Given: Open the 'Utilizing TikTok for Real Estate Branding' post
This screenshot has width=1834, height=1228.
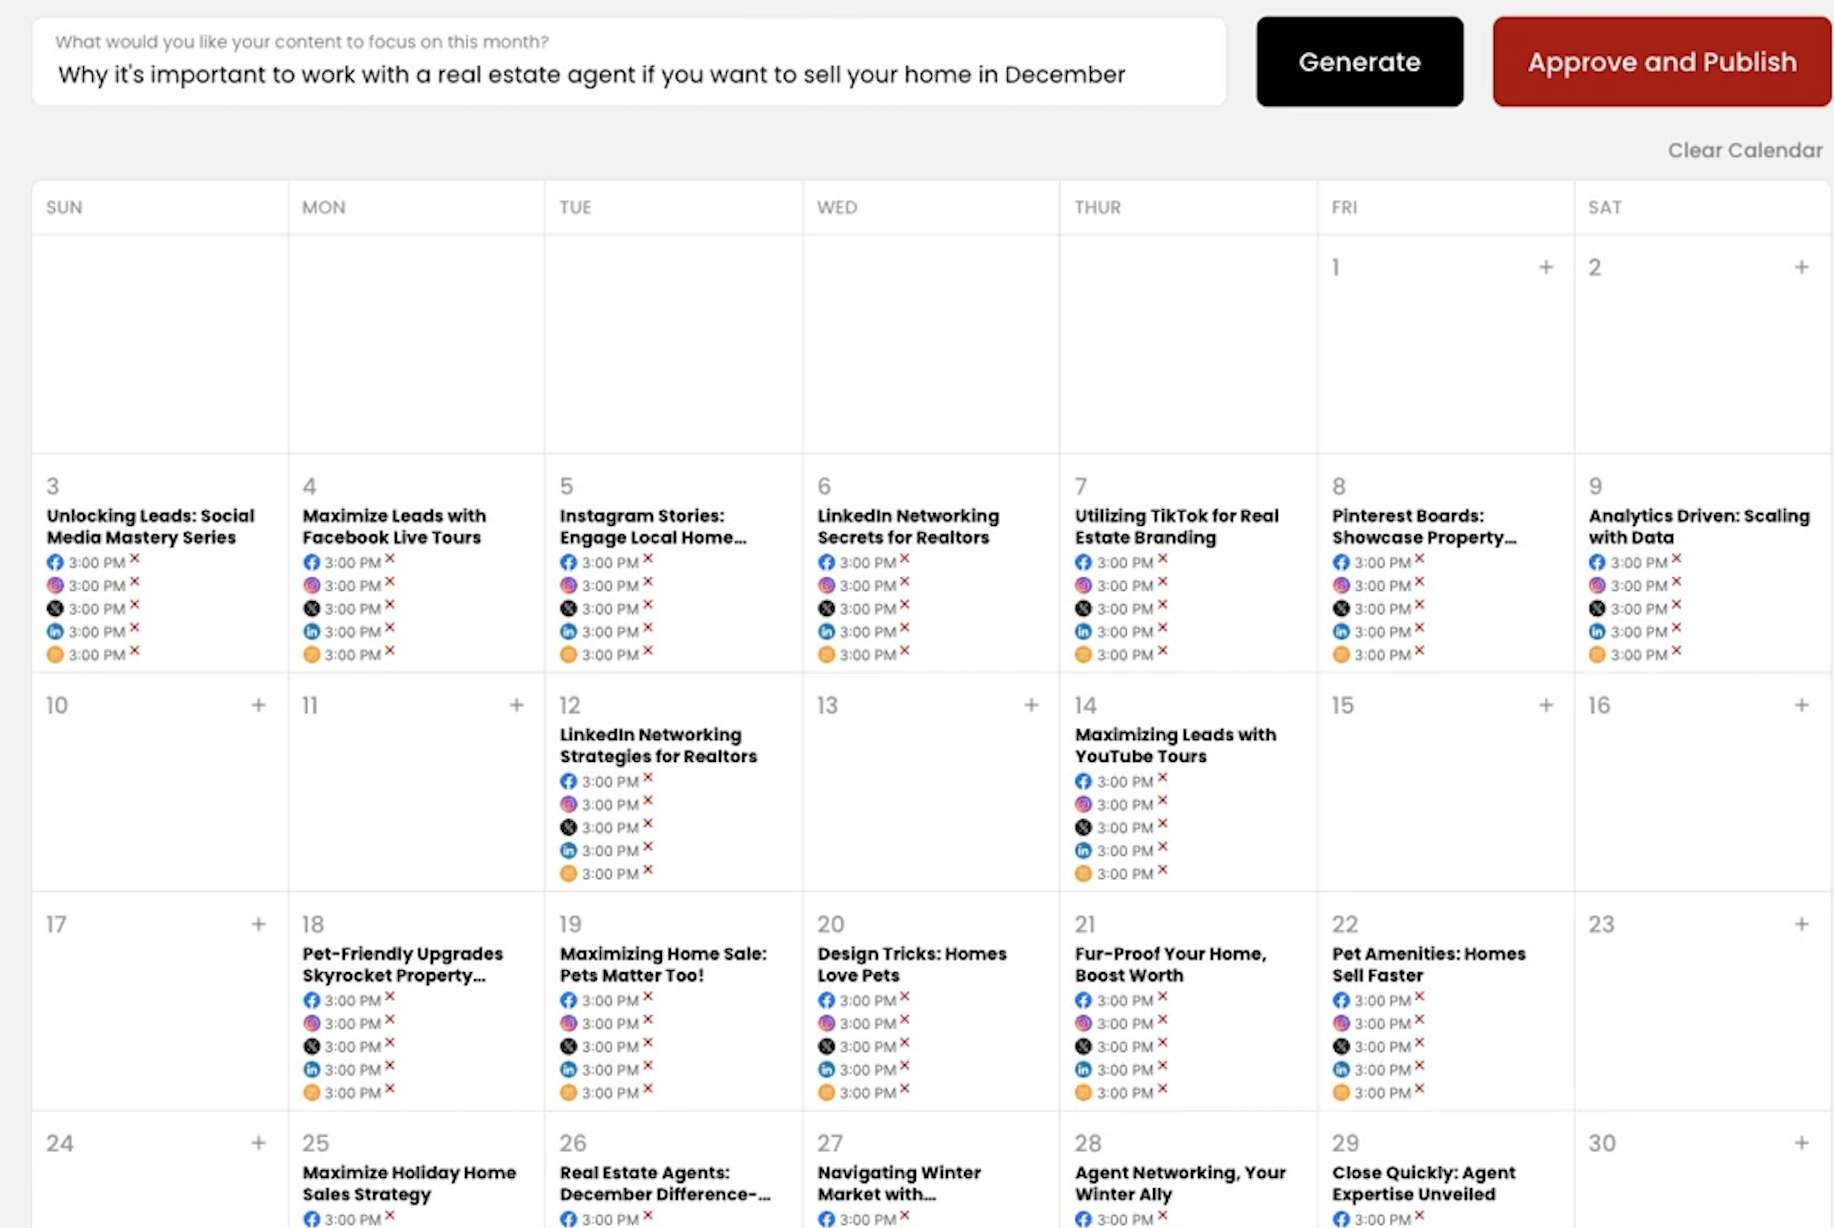Looking at the screenshot, I should pyautogui.click(x=1177, y=527).
